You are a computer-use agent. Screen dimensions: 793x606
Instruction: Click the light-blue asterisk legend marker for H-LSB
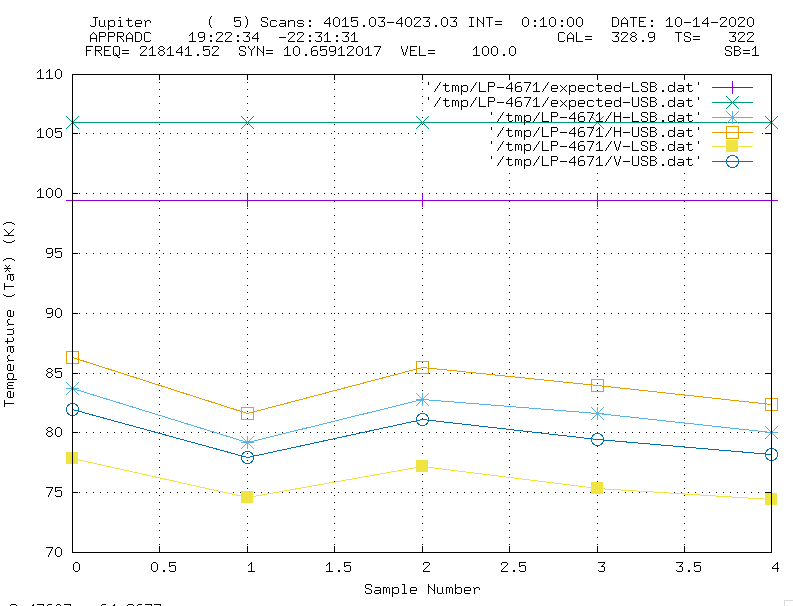[732, 117]
